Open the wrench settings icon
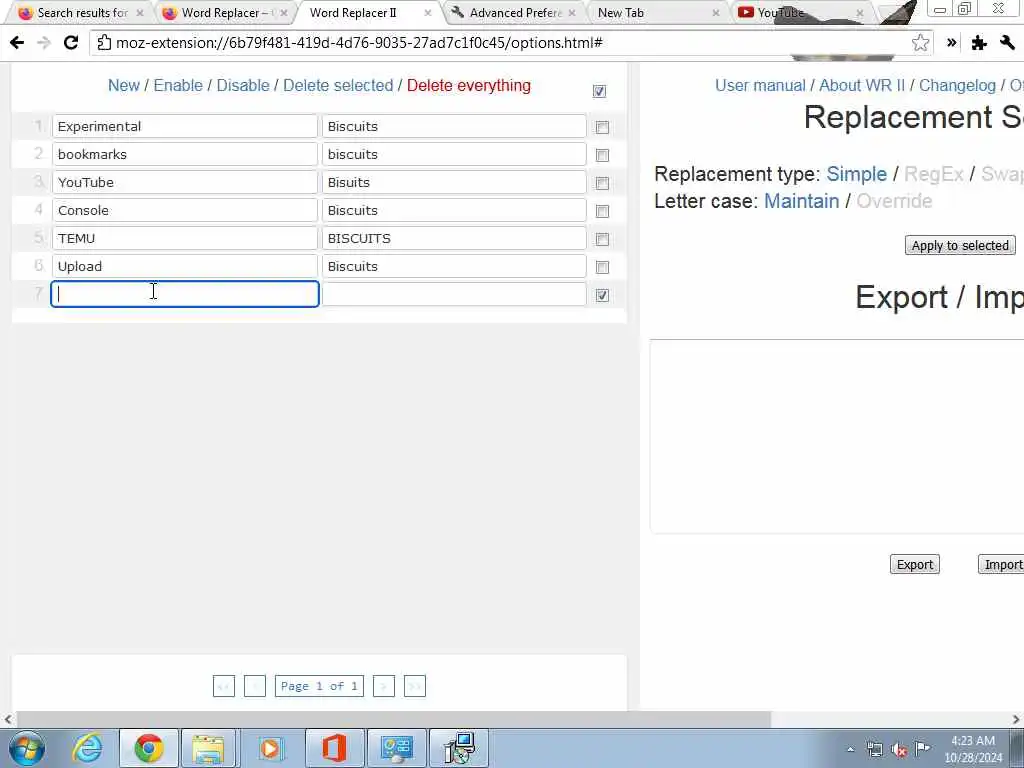Image resolution: width=1024 pixels, height=768 pixels. coord(1007,43)
